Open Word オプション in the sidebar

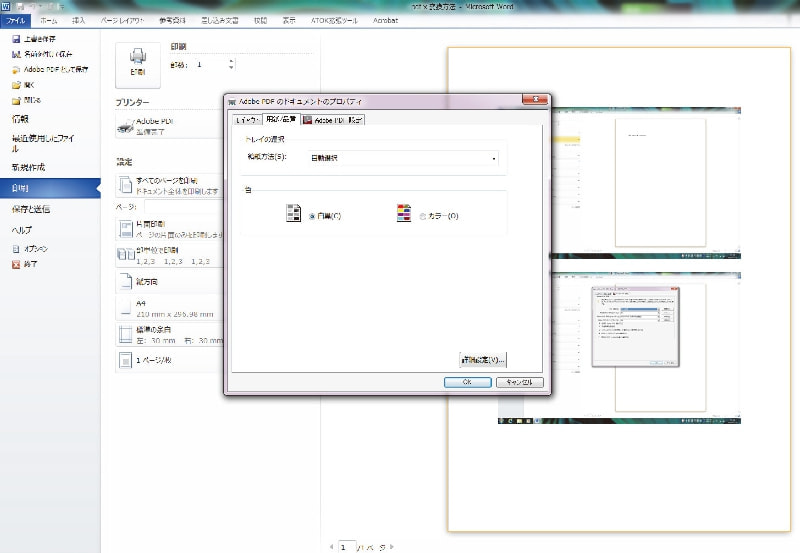(x=30, y=249)
